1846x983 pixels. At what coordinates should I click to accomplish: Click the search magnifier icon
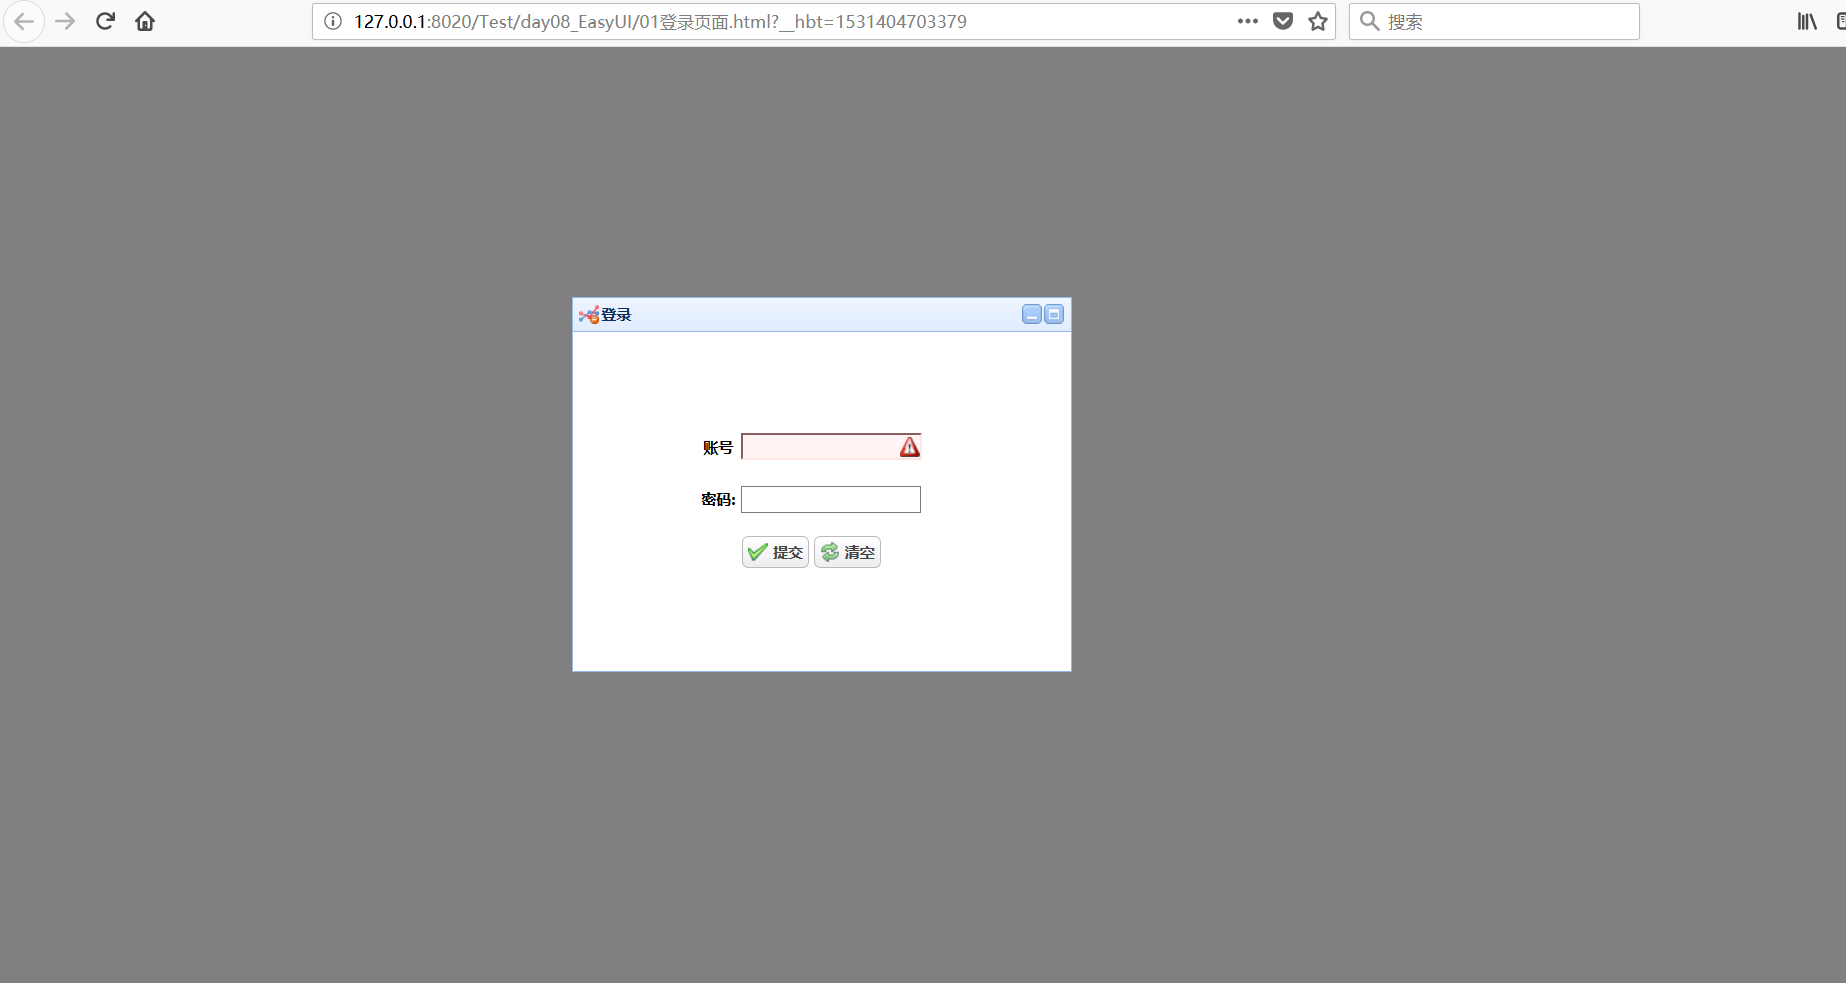point(1370,21)
